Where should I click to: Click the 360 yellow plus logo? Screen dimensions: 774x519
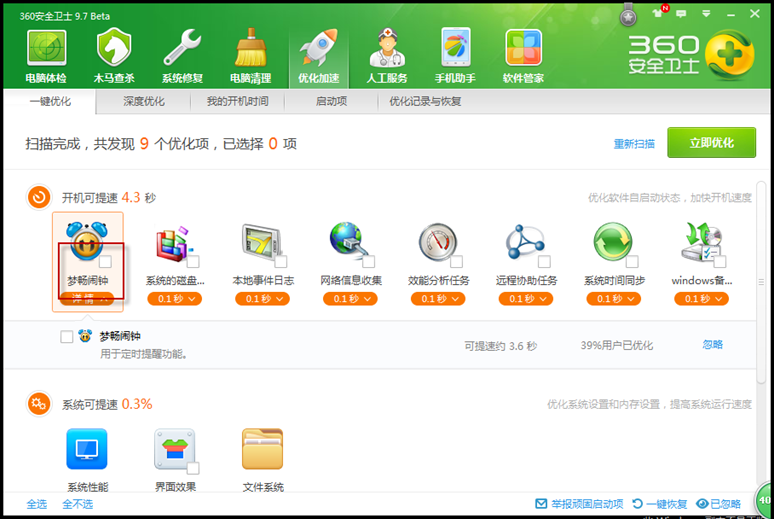click(x=730, y=55)
